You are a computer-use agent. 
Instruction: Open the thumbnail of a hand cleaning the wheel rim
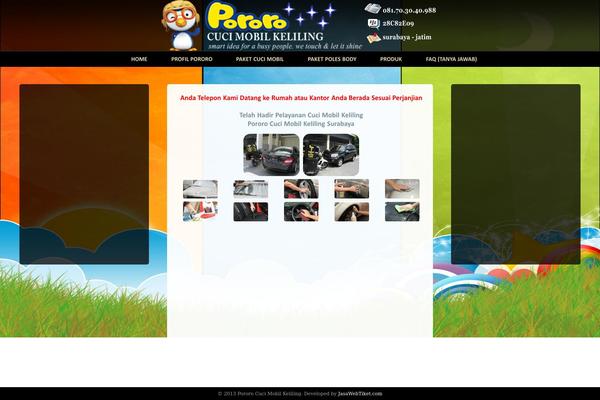click(x=301, y=189)
